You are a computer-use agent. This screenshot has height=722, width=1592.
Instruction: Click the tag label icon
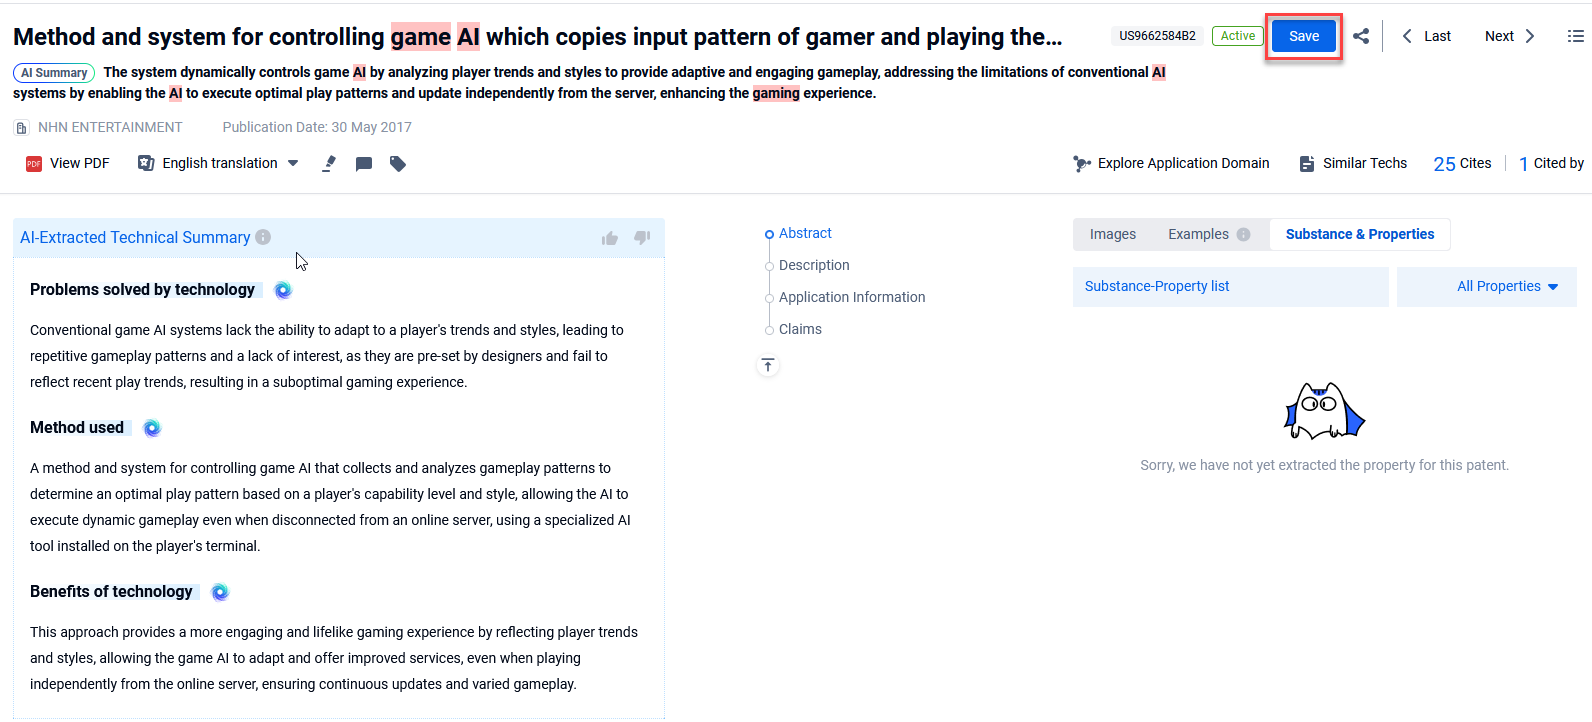(398, 164)
